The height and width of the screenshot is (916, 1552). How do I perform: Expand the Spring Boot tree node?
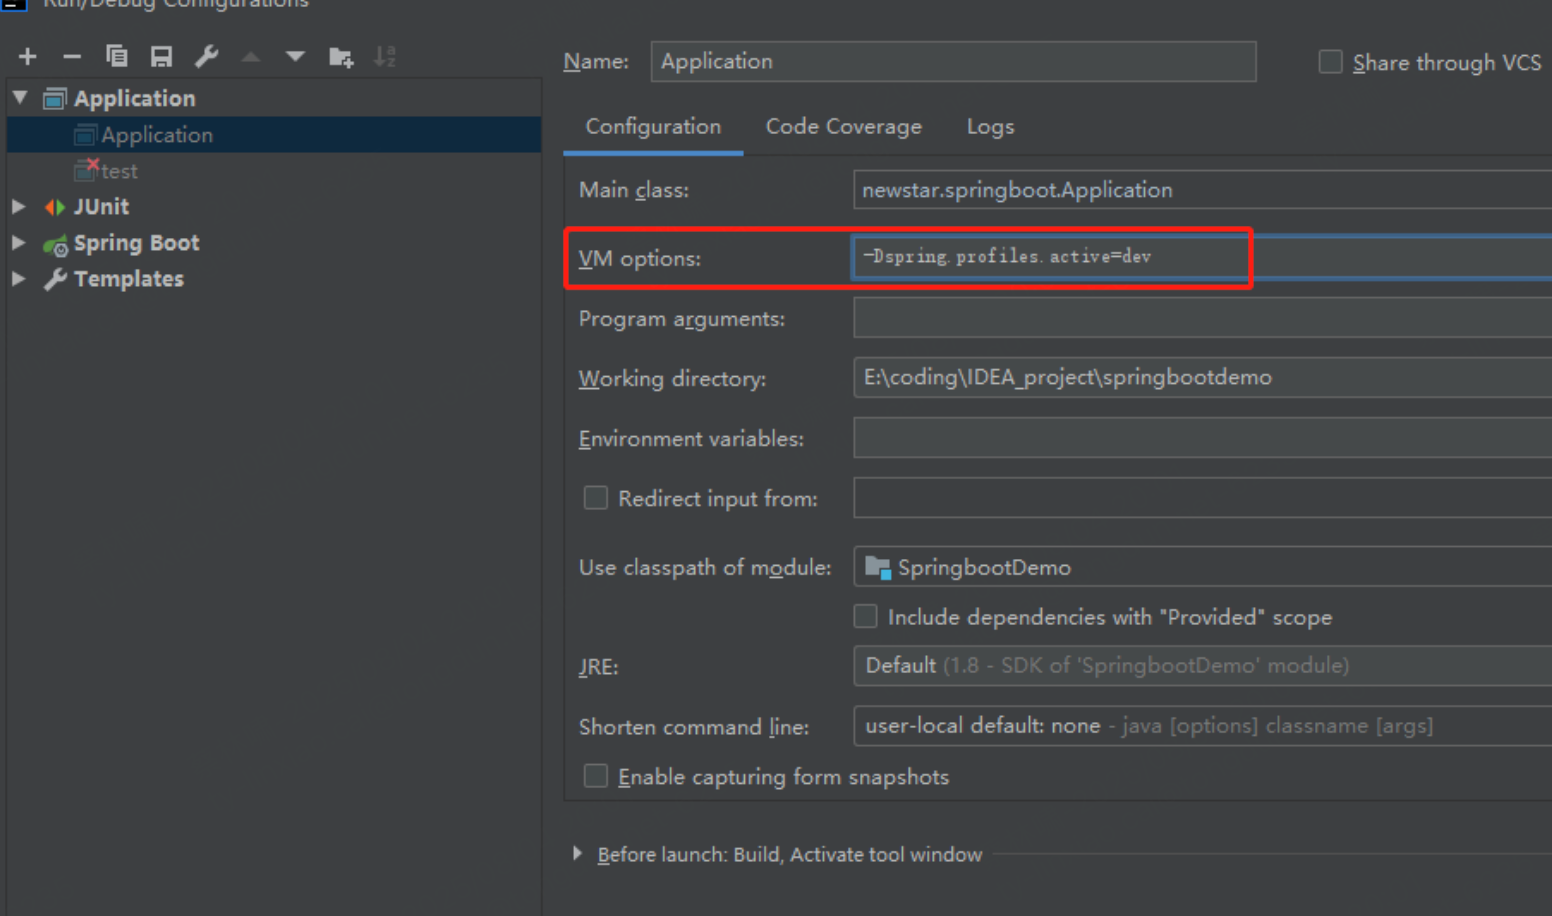[x=18, y=242]
